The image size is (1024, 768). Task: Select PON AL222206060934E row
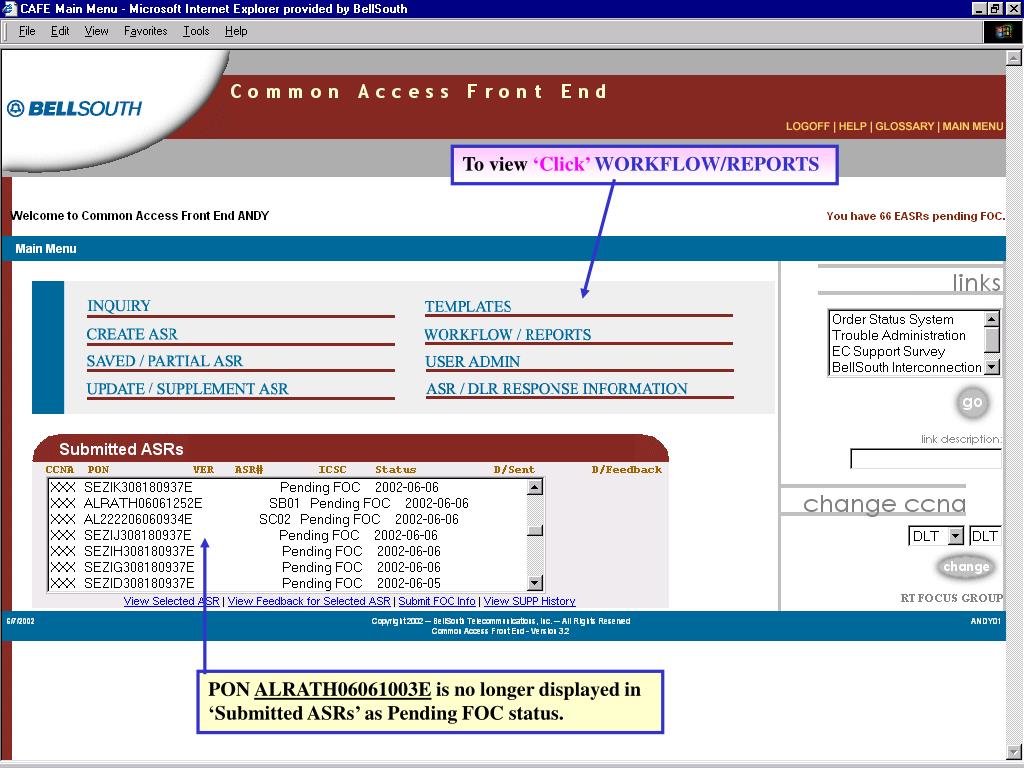287,519
